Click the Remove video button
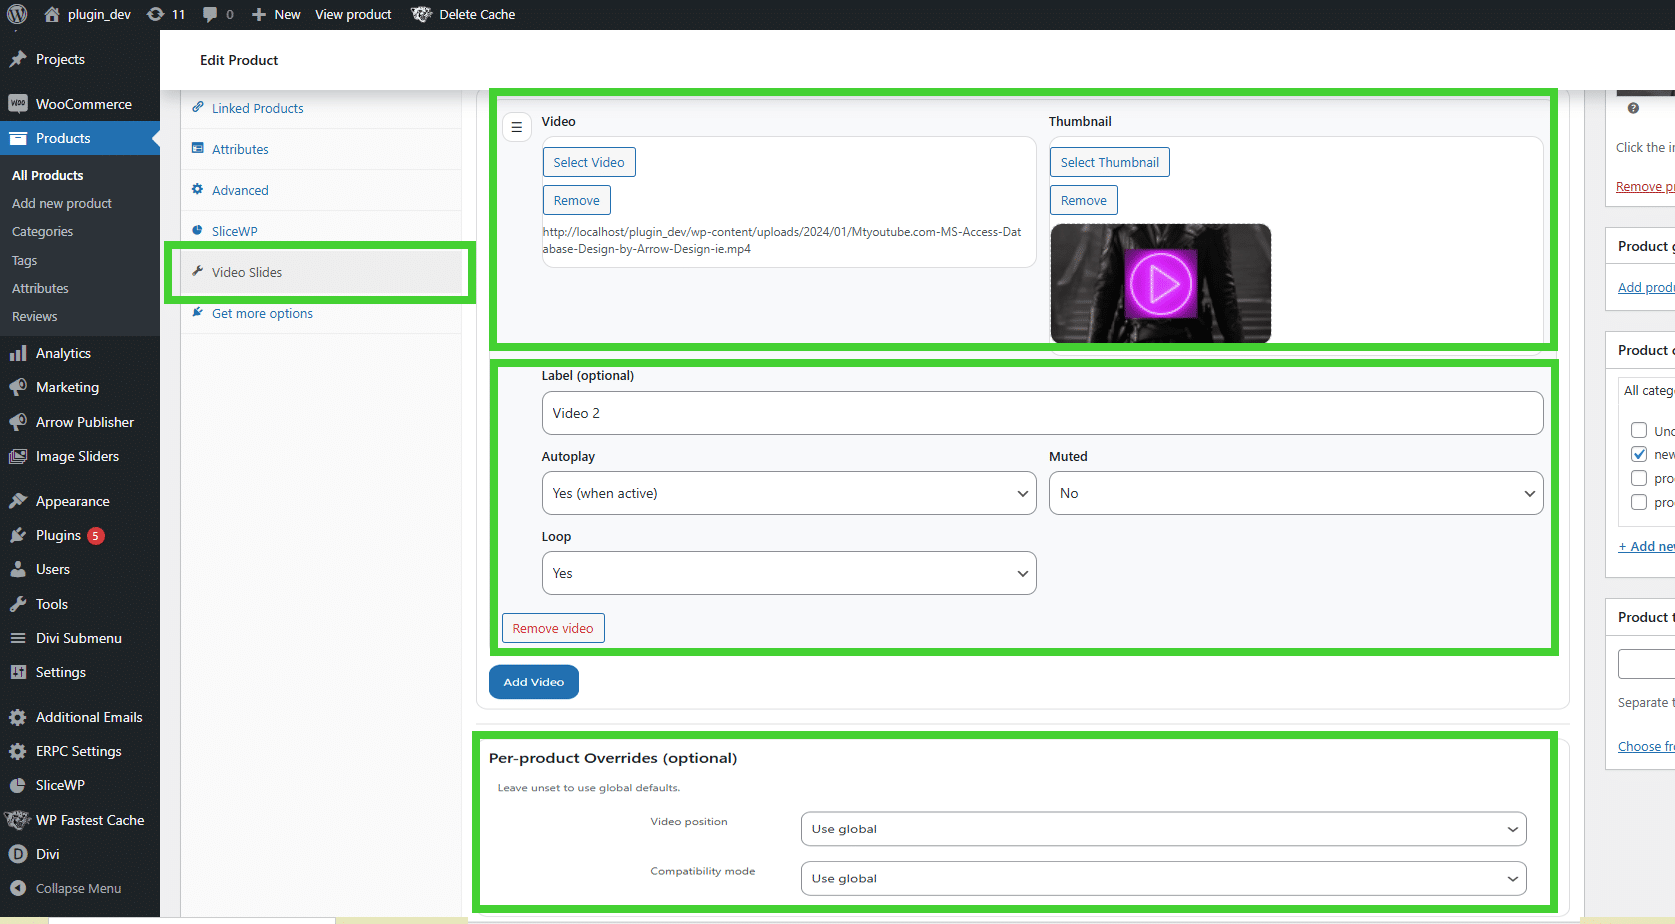 pos(552,627)
